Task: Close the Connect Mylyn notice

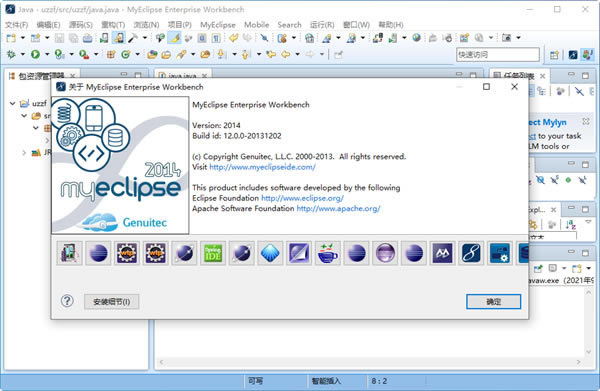Action: pos(586,121)
